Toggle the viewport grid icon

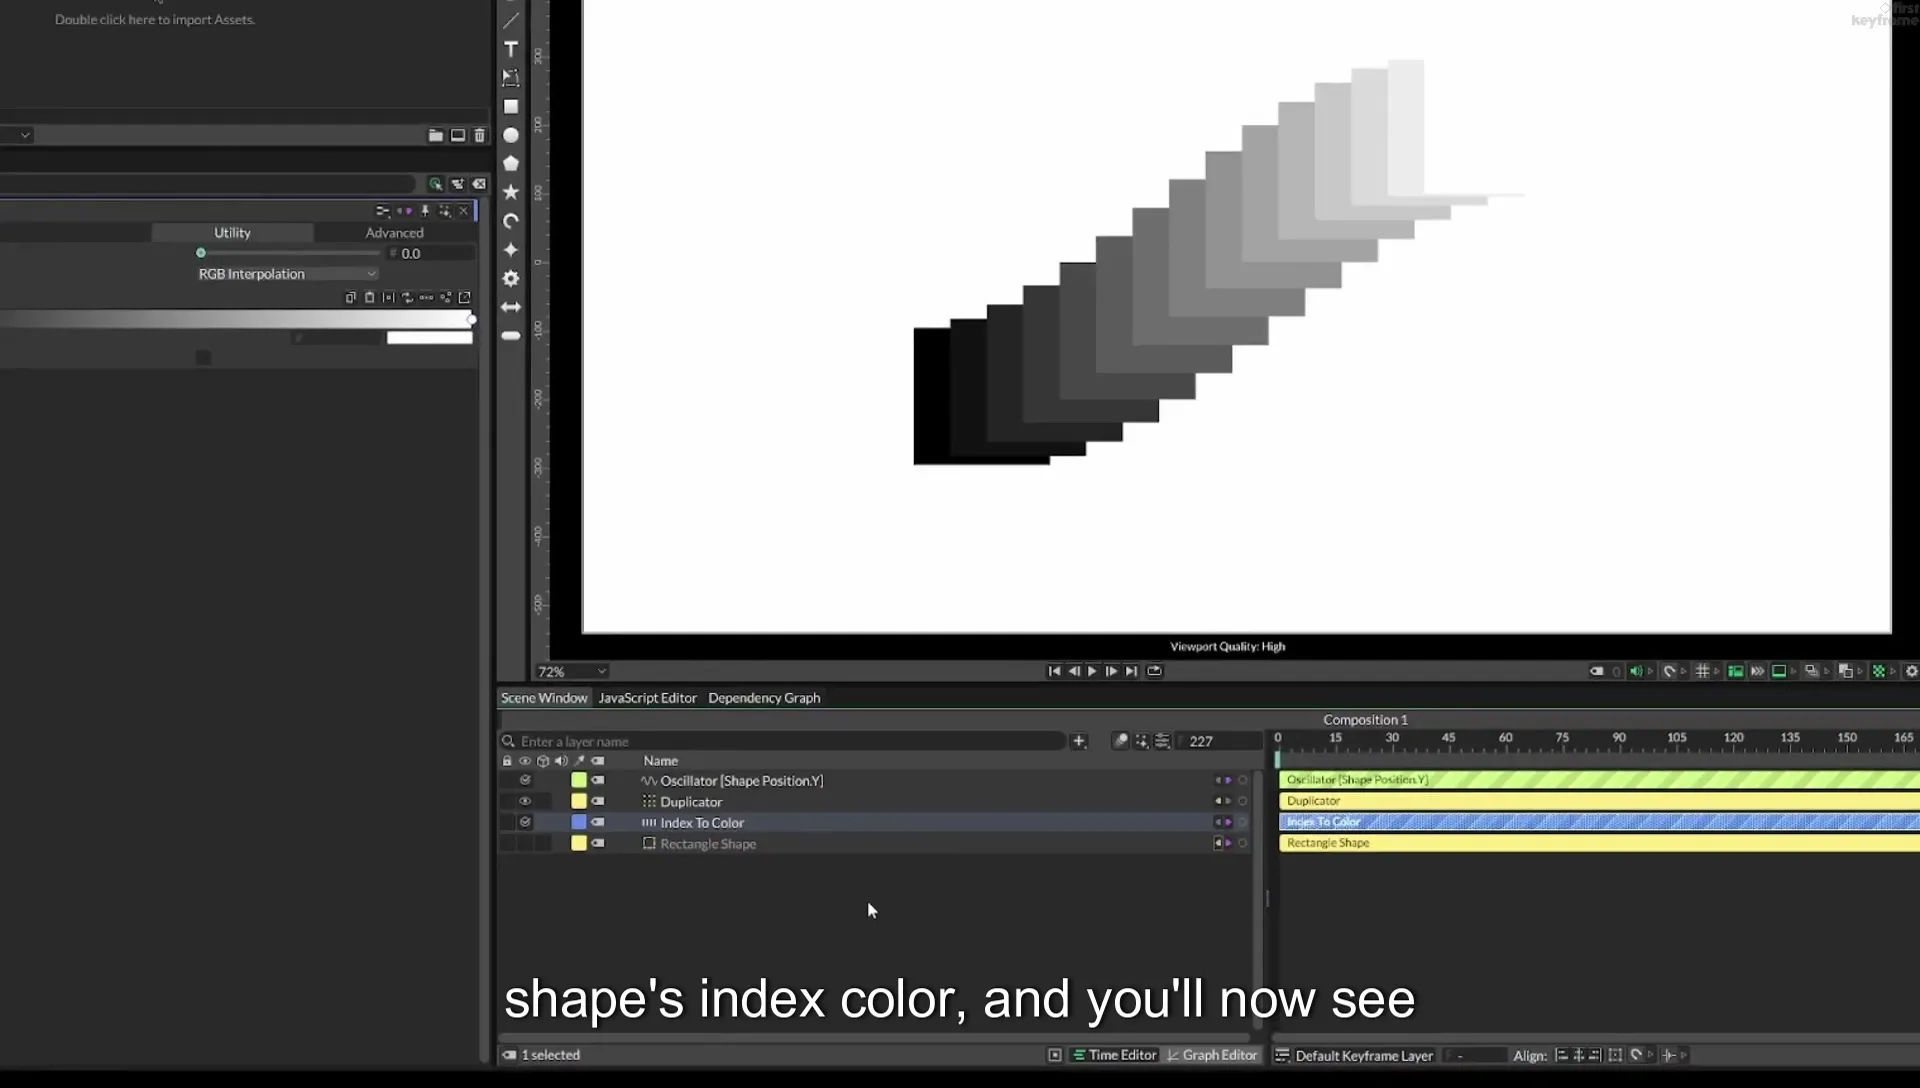pos(1702,671)
